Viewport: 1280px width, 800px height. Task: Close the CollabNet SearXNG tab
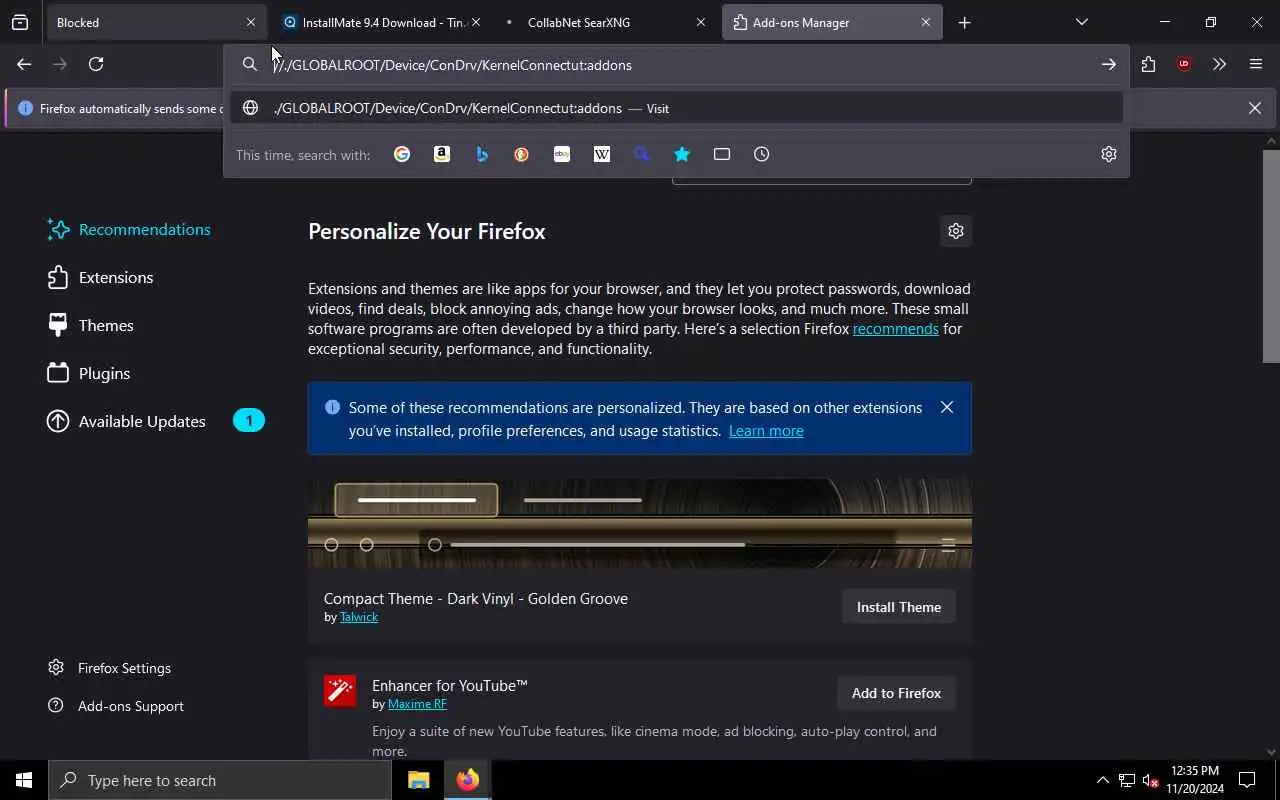[700, 22]
